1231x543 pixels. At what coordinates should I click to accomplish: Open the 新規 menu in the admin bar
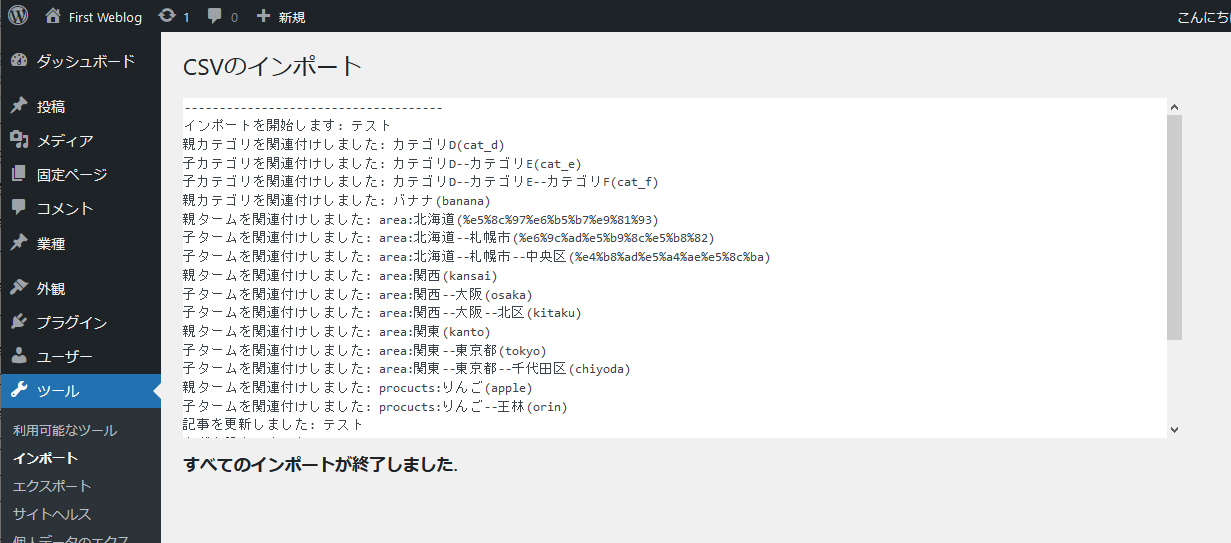[x=292, y=17]
